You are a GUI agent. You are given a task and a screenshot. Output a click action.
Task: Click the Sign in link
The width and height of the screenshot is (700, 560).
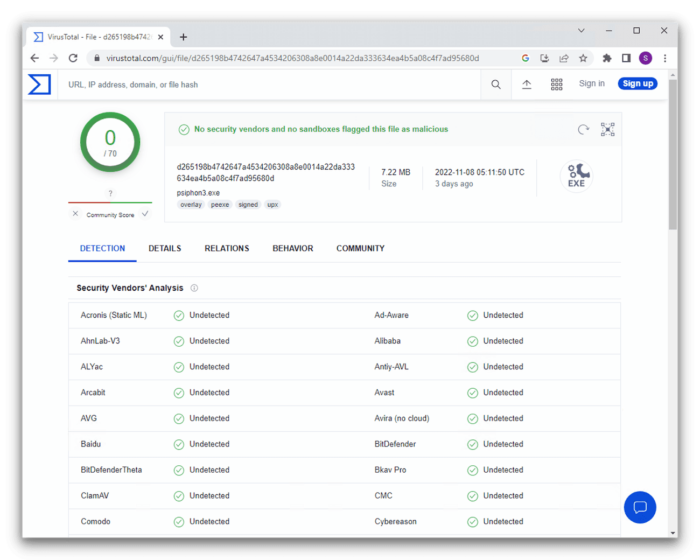[591, 84]
